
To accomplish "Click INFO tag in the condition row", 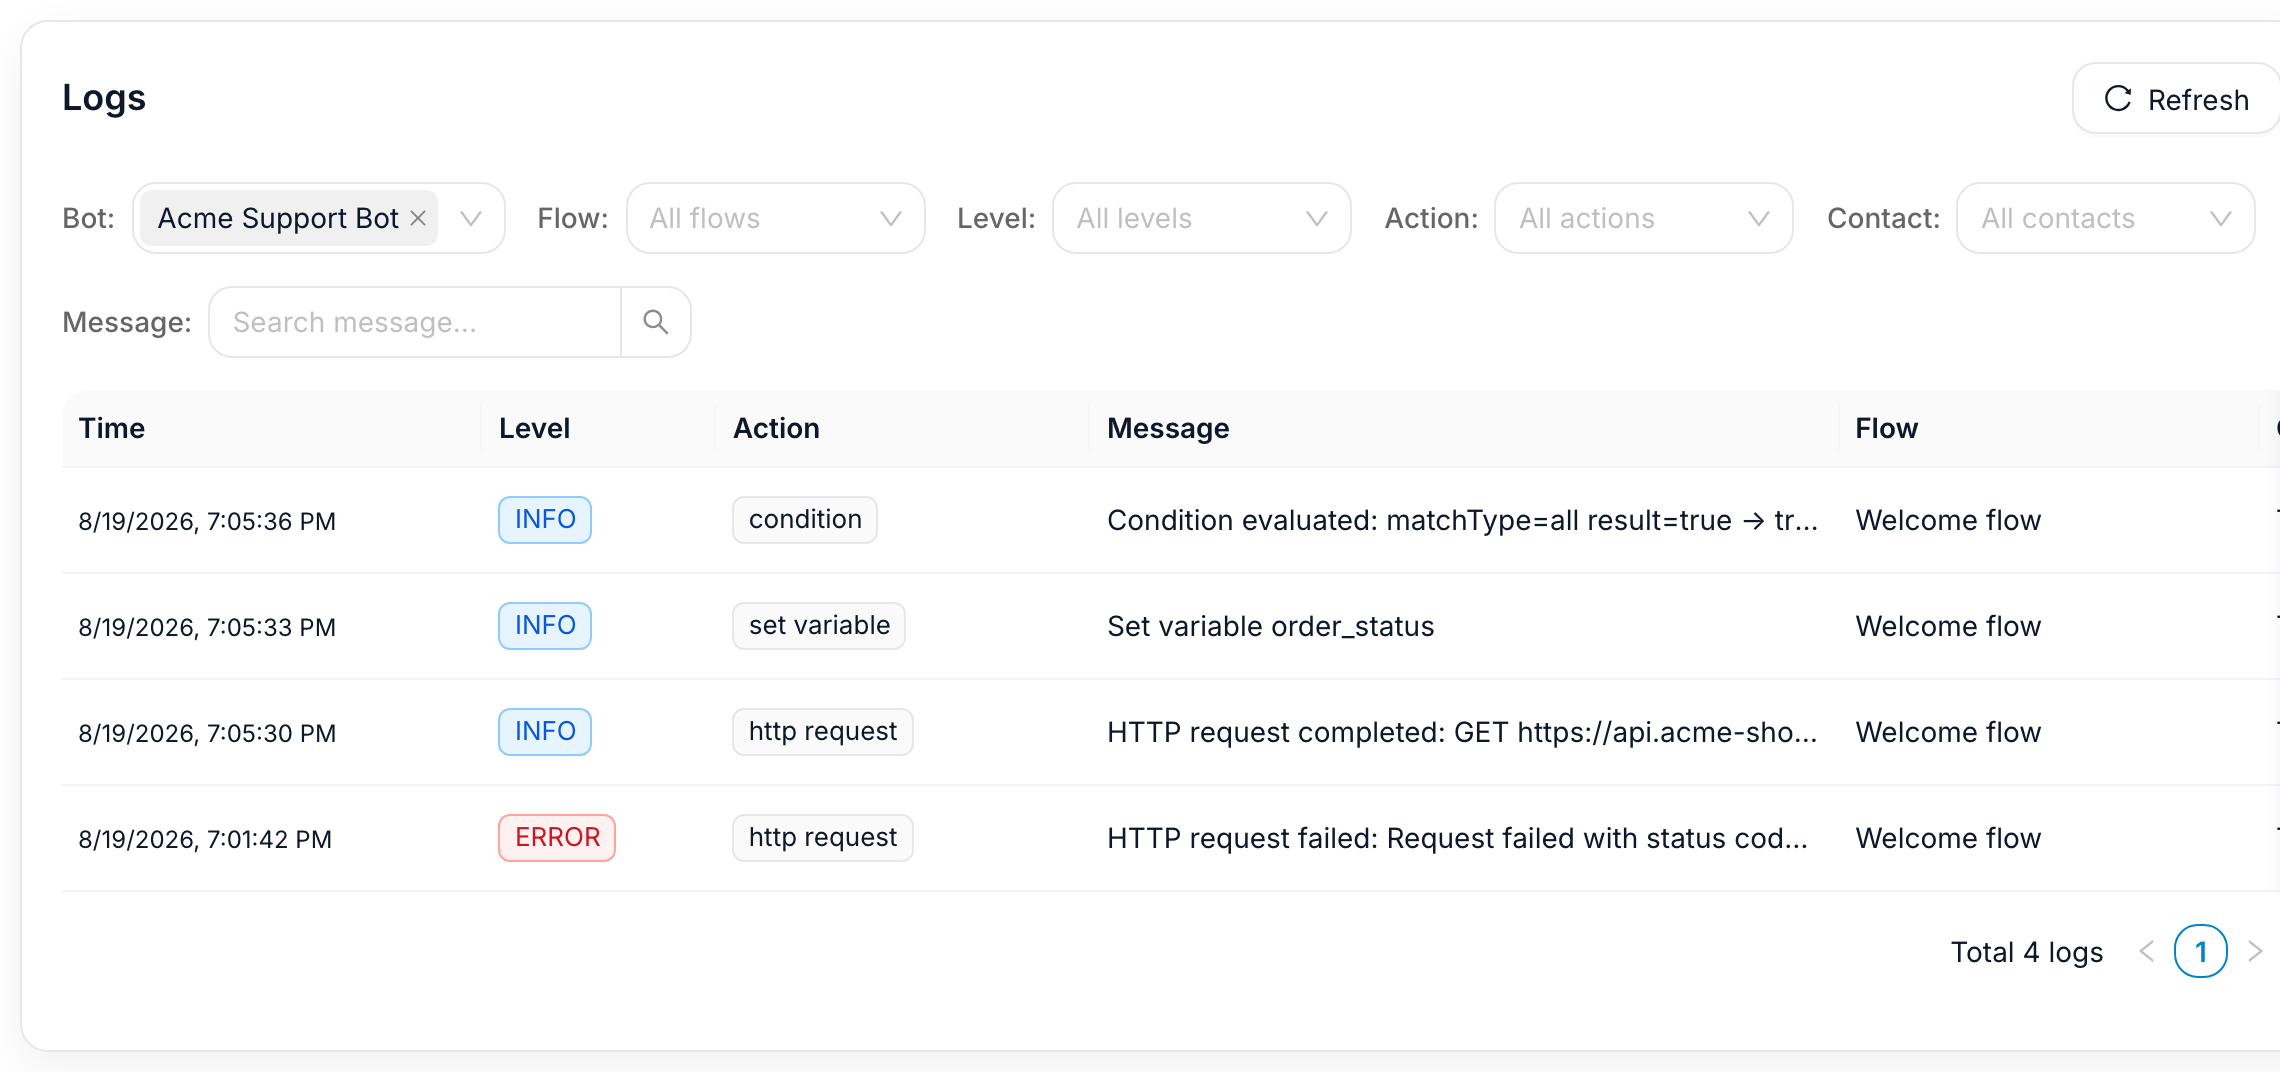I will point(545,520).
